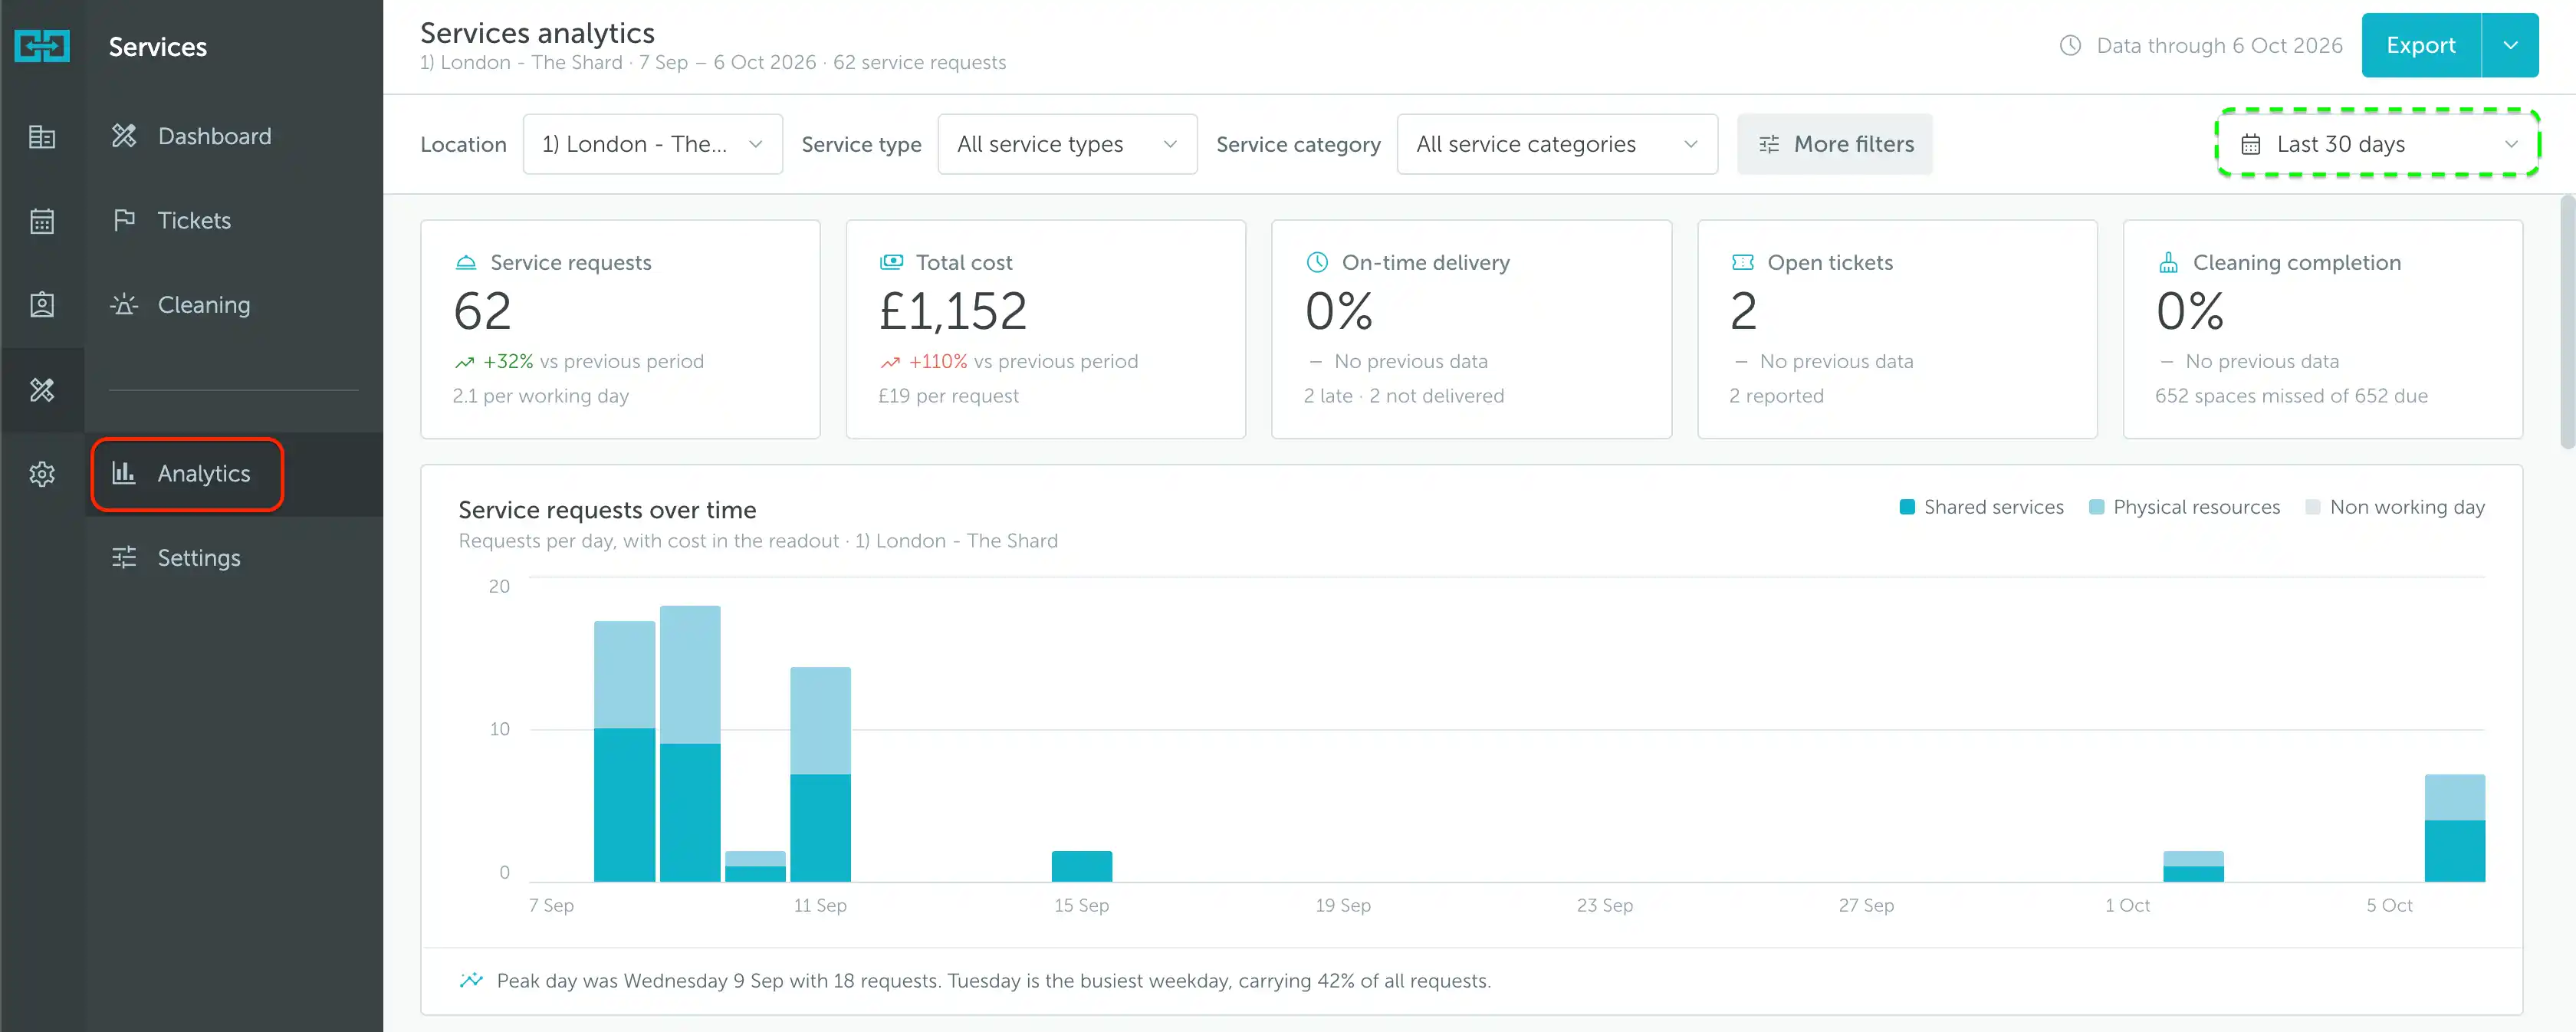This screenshot has width=2576, height=1032.
Task: Click the Total cost card value £1,152
Action: [x=952, y=311]
